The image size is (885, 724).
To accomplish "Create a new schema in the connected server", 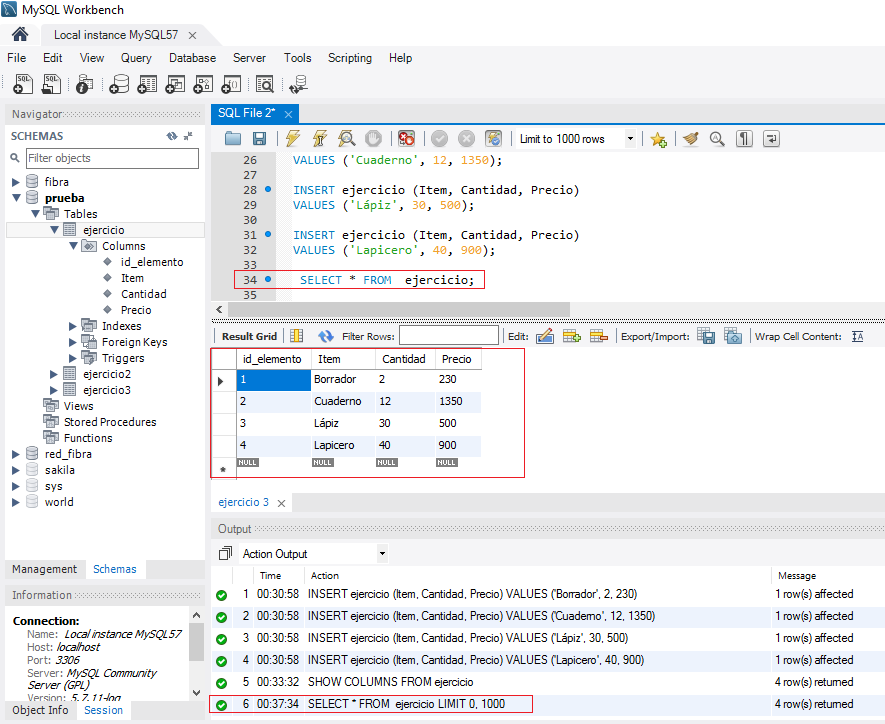I will point(119,83).
